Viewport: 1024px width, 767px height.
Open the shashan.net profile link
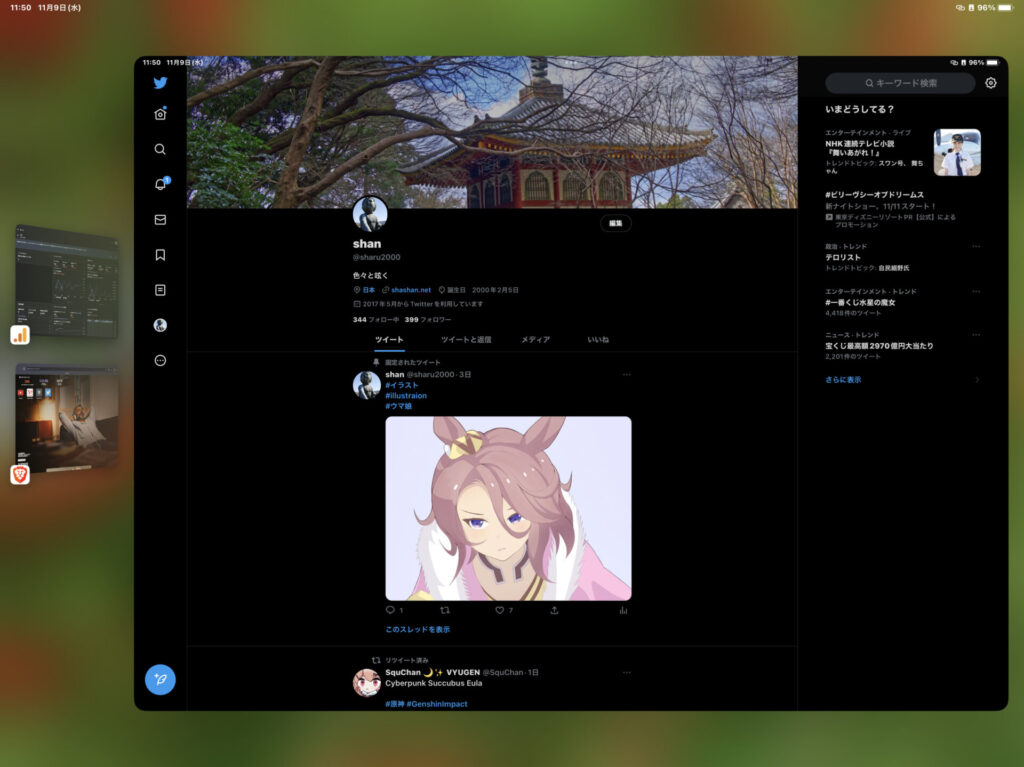pyautogui.click(x=410, y=290)
